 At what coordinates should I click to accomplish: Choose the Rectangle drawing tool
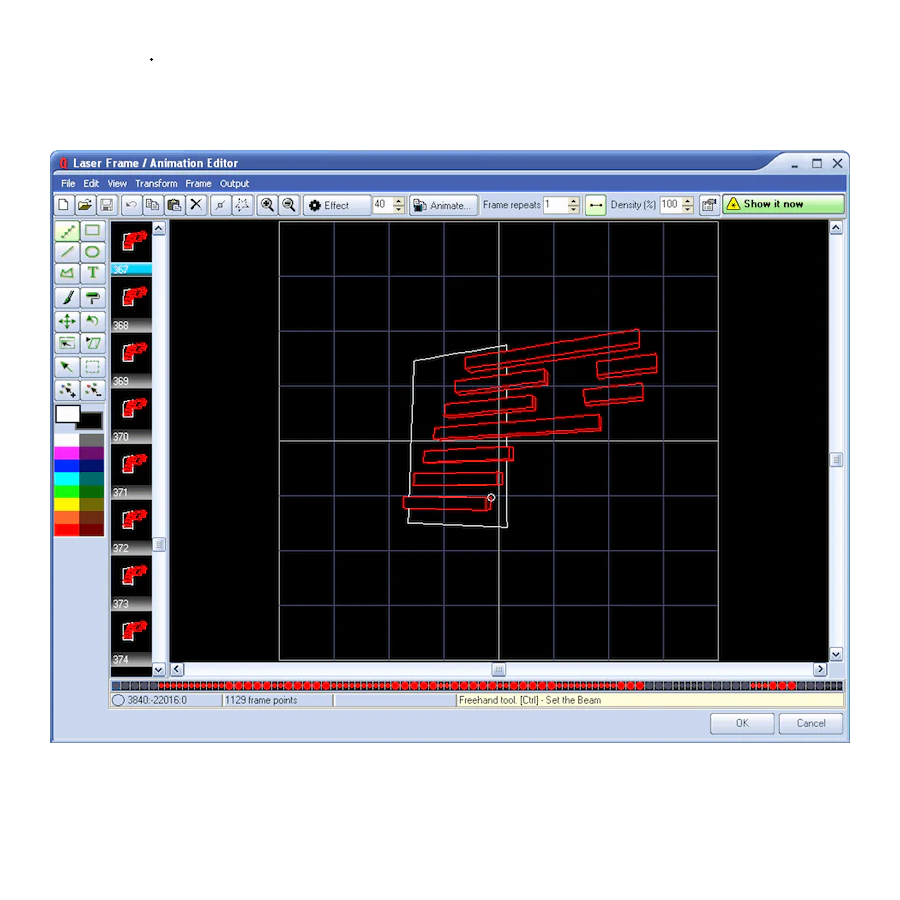[93, 230]
